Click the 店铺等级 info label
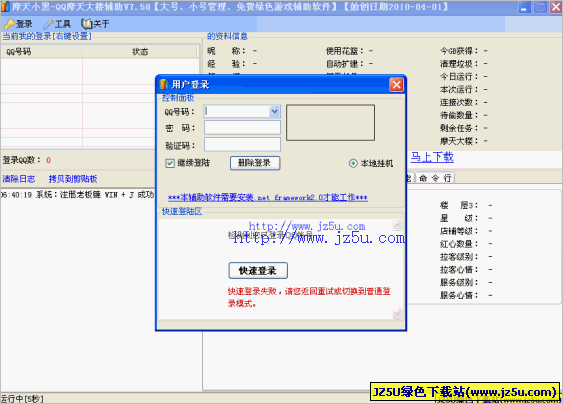The image size is (563, 404). pyautogui.click(x=459, y=231)
